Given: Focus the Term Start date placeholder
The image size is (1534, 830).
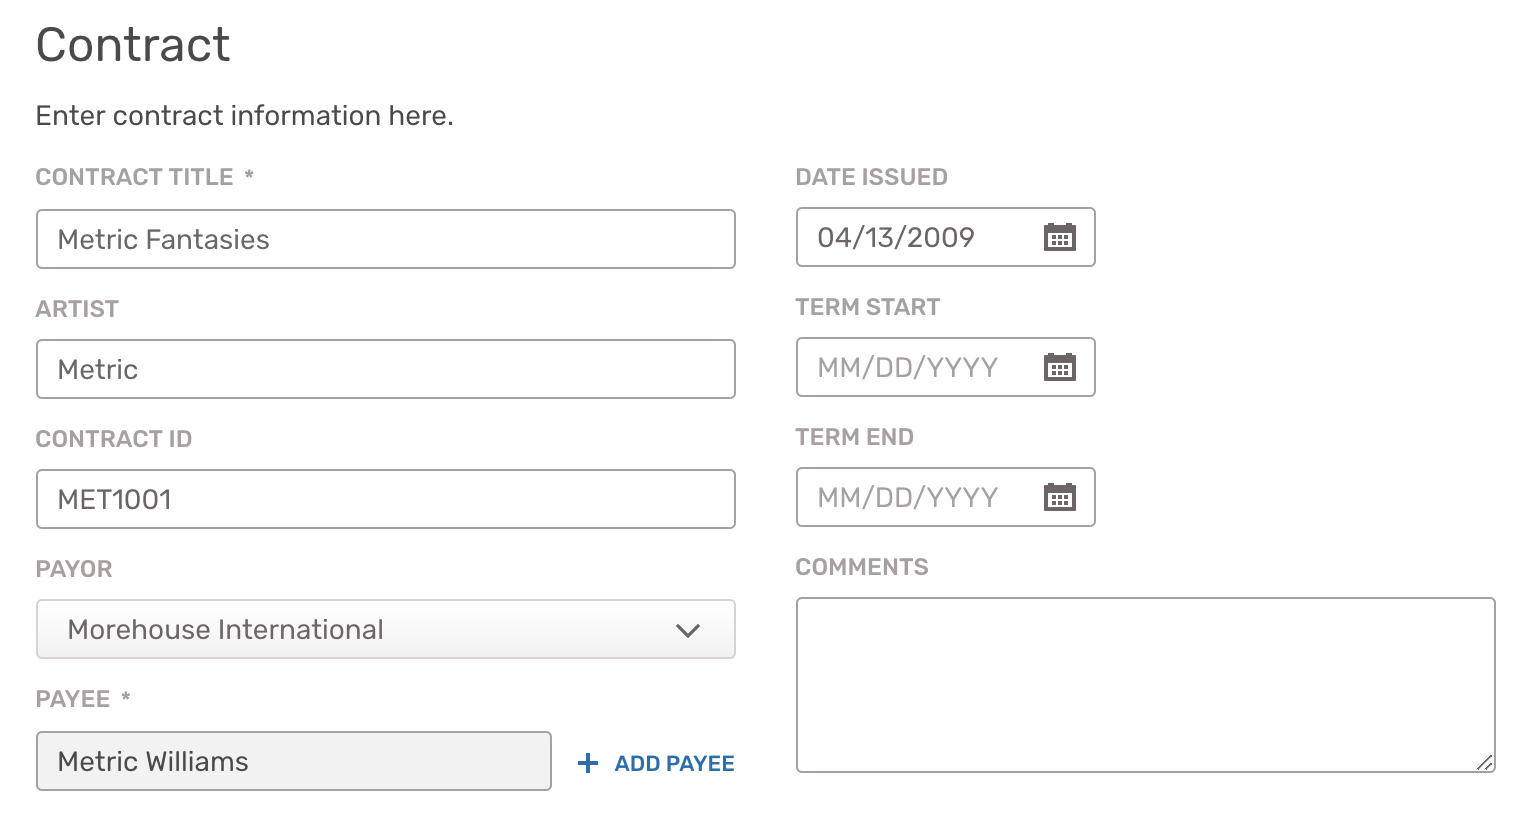Looking at the screenshot, I should point(908,367).
